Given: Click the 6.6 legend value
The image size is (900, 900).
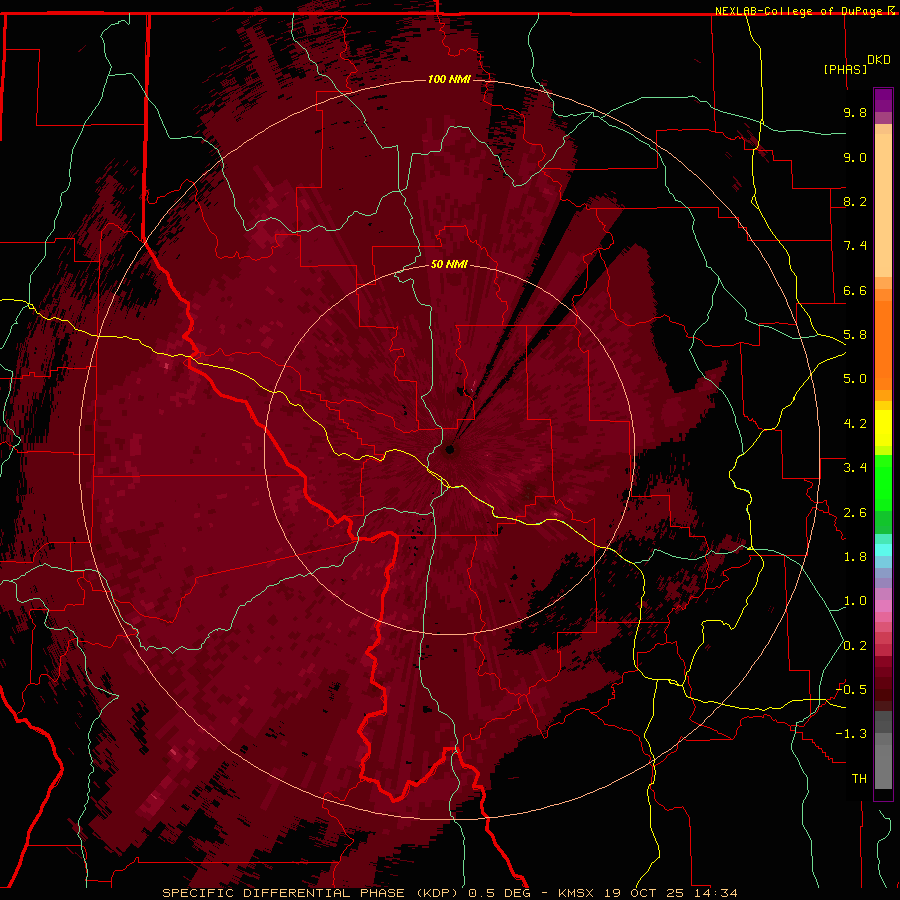Looking at the screenshot, I should point(855,290).
